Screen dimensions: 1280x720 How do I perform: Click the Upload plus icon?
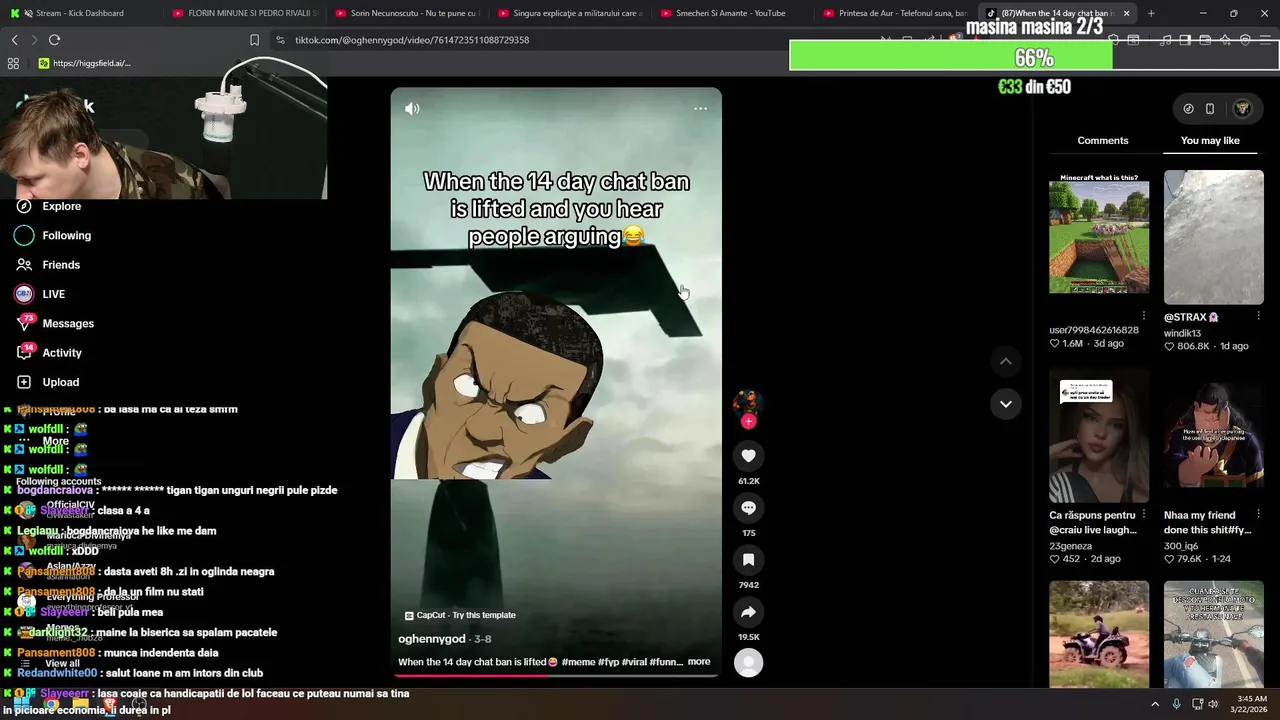pos(24,382)
